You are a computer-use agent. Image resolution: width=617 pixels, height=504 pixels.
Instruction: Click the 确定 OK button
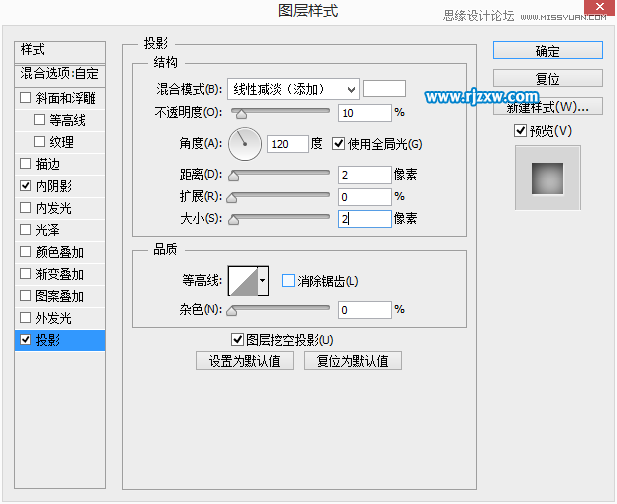(x=548, y=50)
